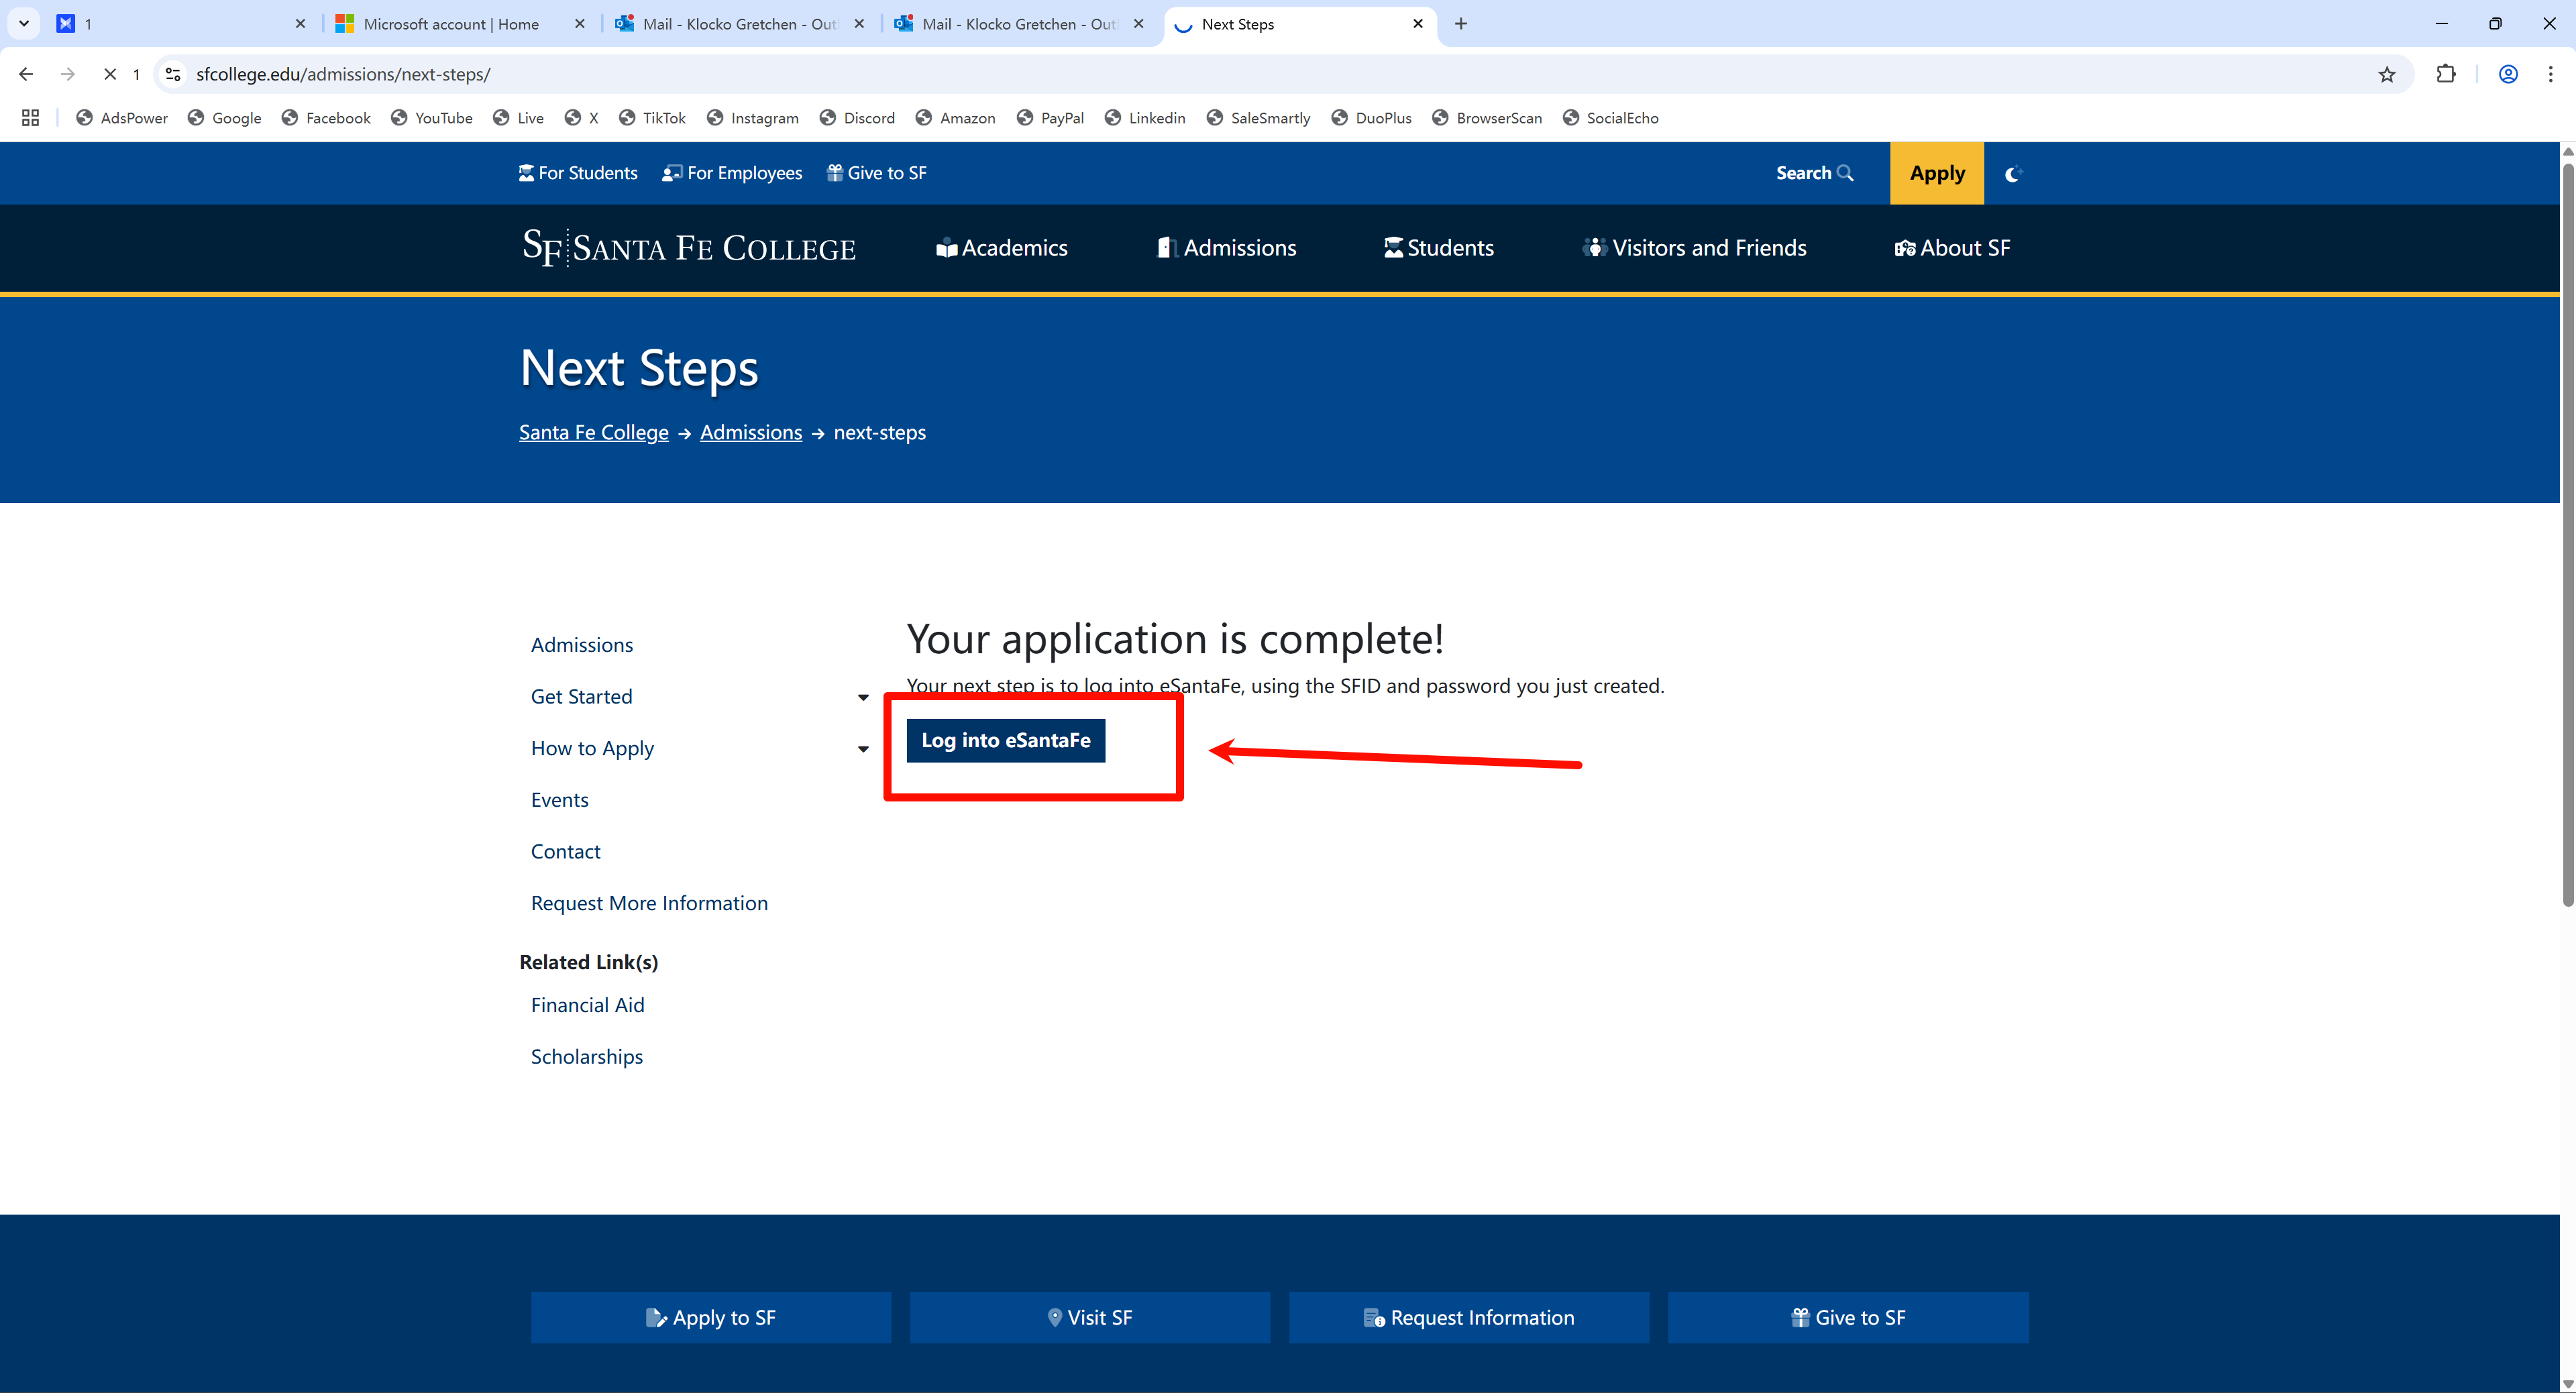Click Give to SF in top bar
The height and width of the screenshot is (1393, 2576).
click(x=877, y=173)
